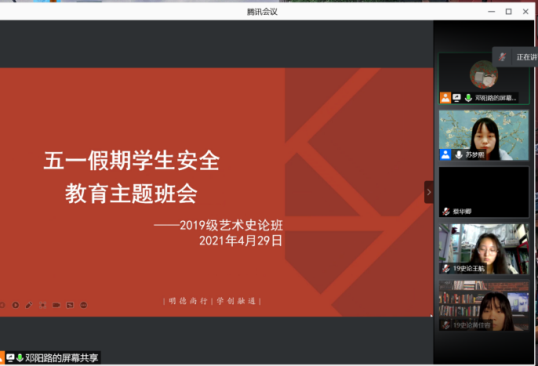Click the name label 19史论王航

coord(469,269)
